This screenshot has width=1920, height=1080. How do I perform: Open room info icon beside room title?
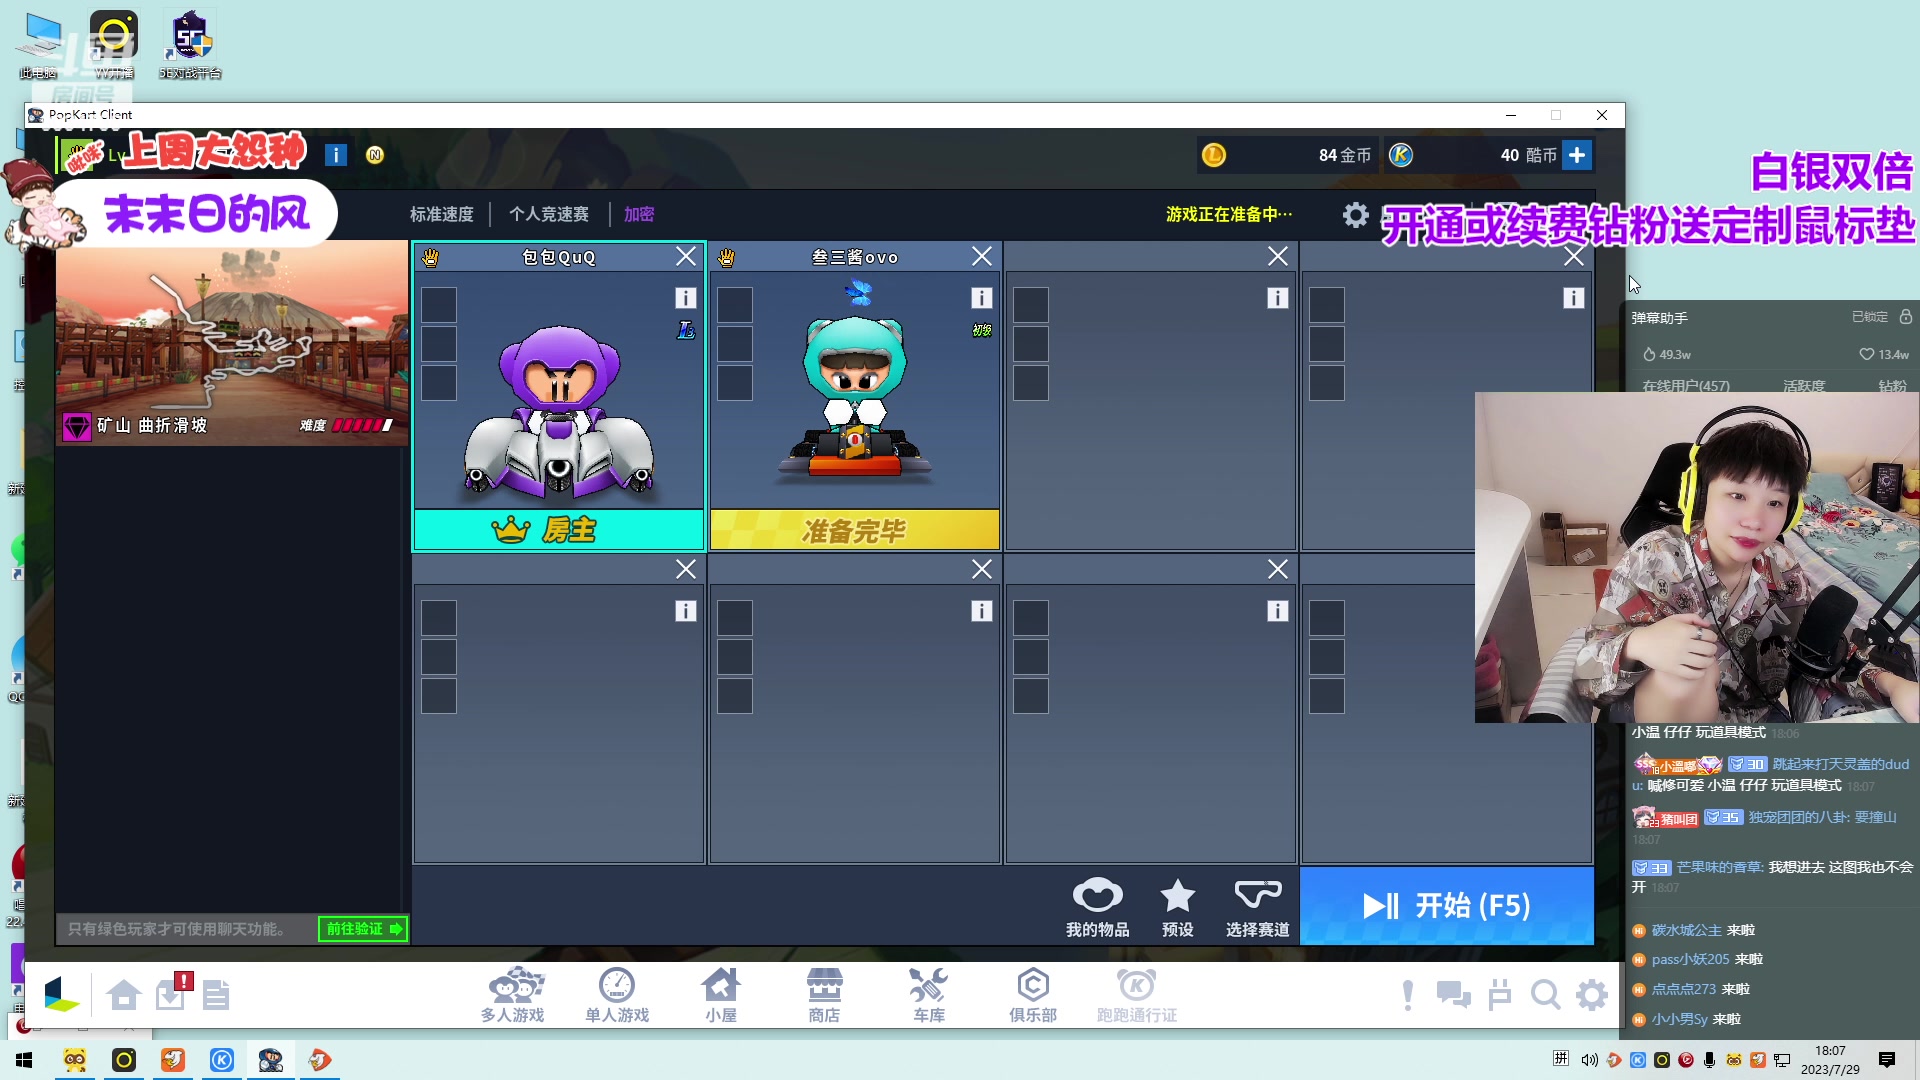point(336,155)
